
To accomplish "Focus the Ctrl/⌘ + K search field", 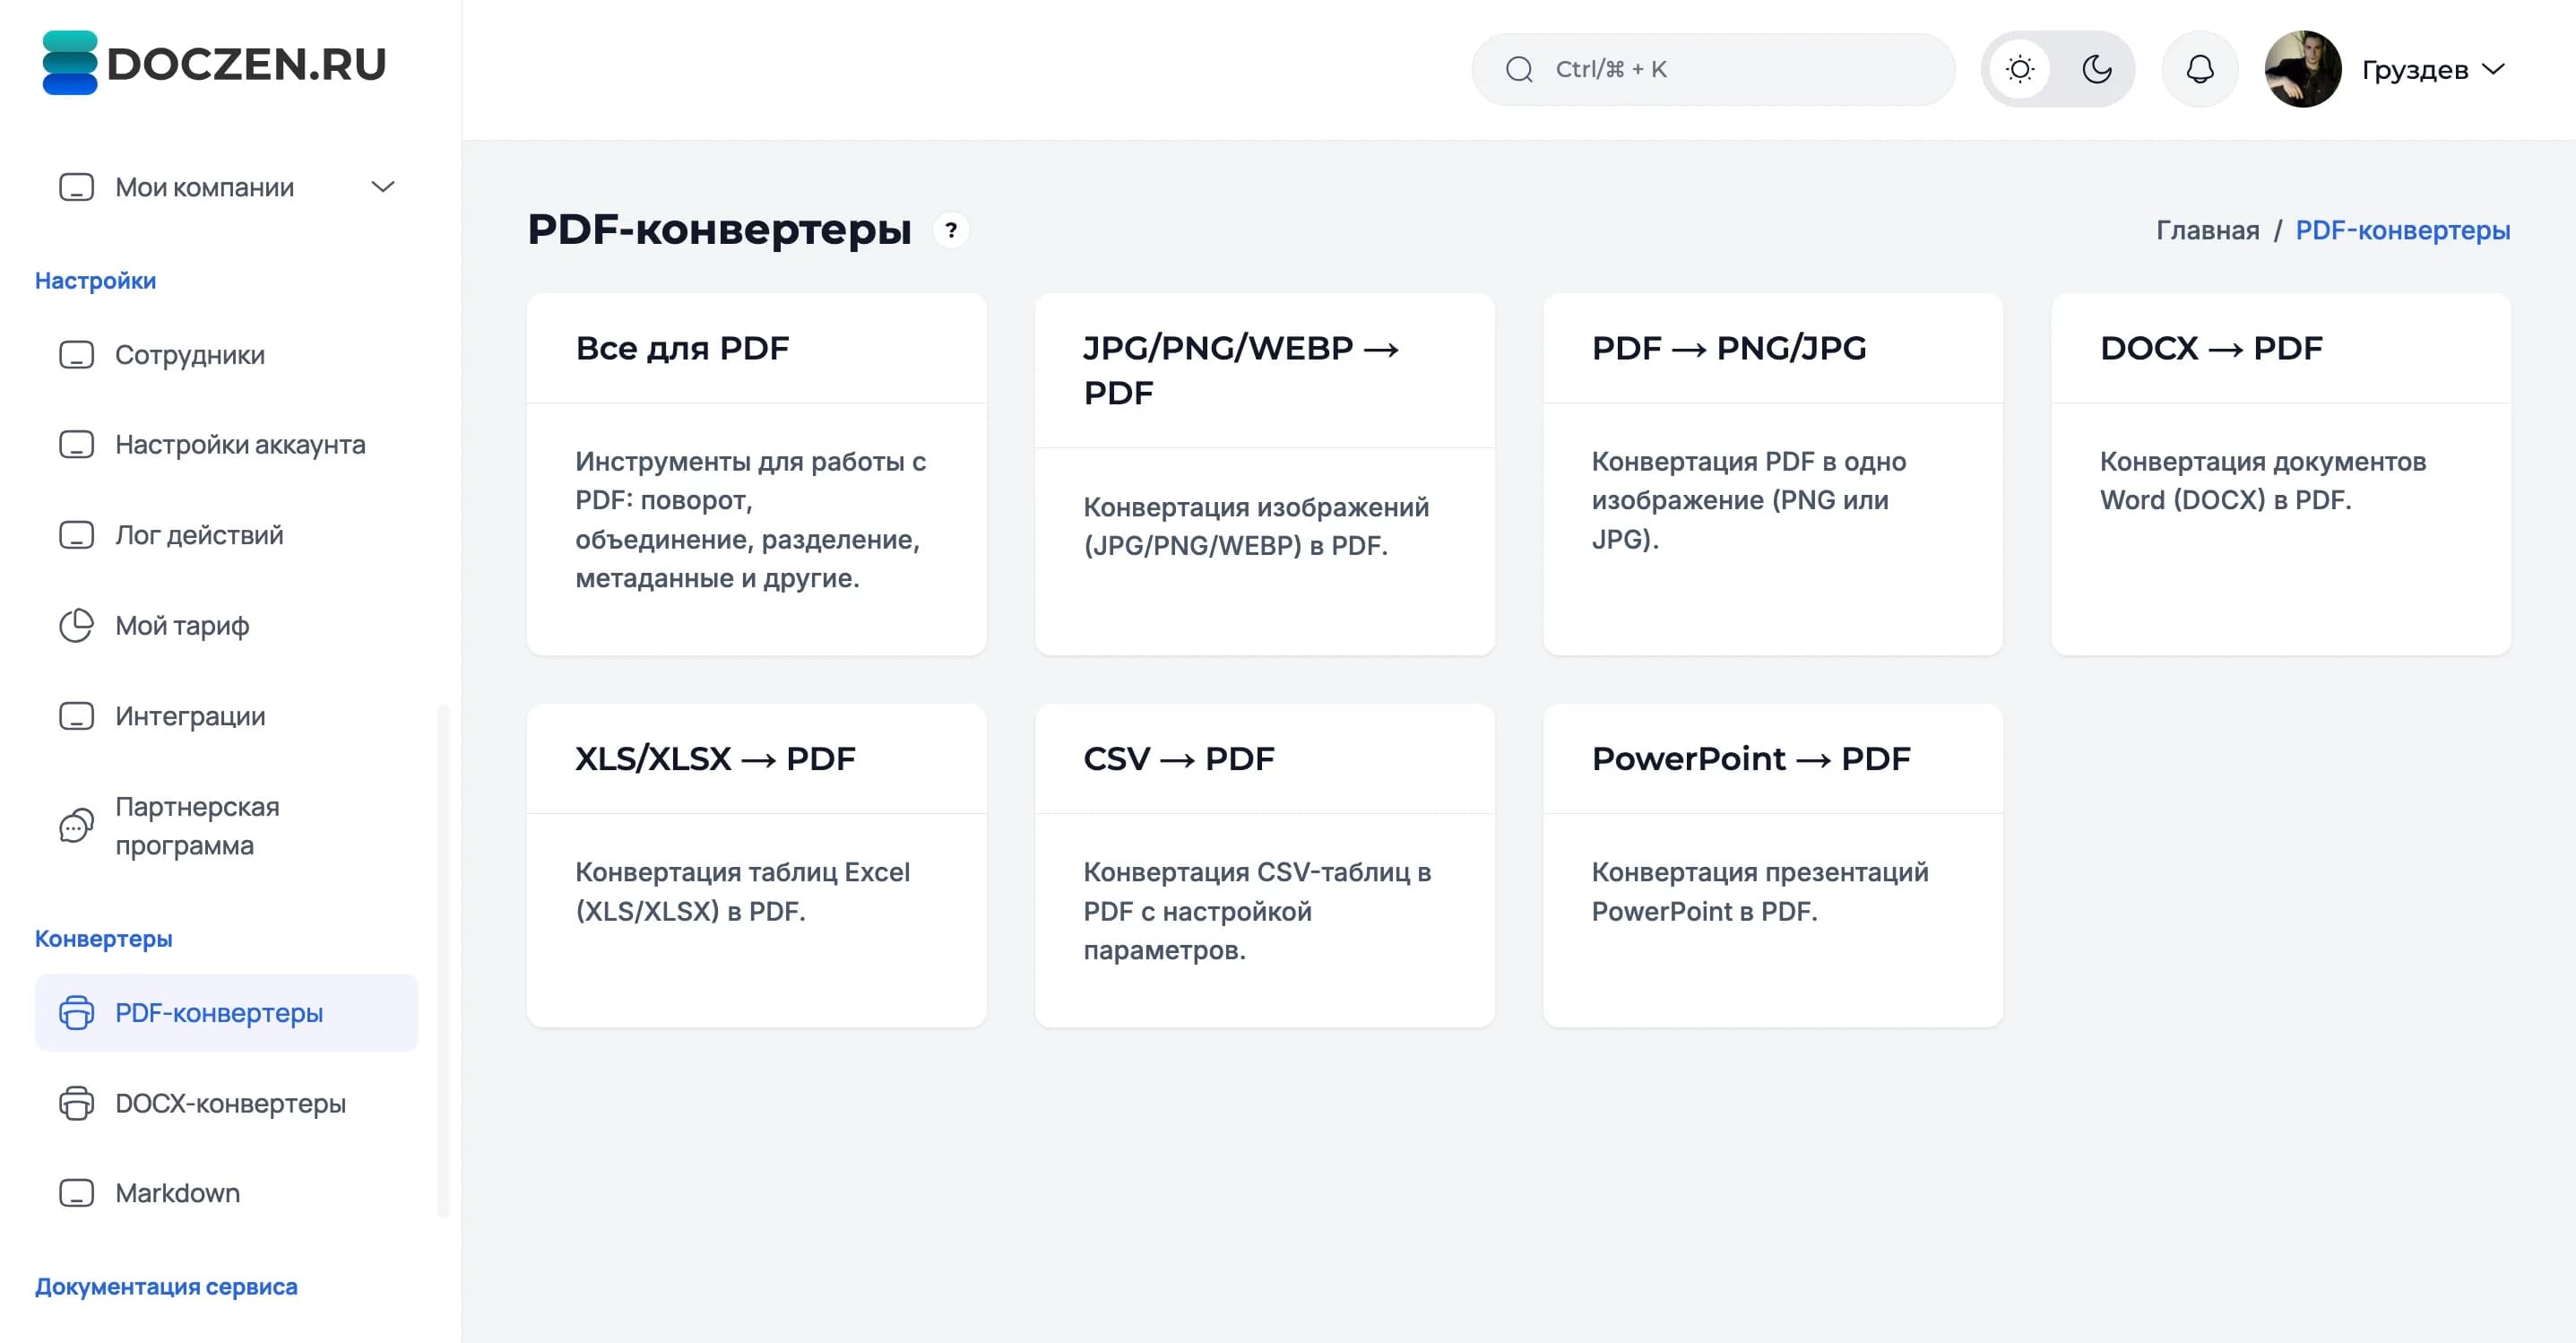I will pyautogui.click(x=1713, y=69).
